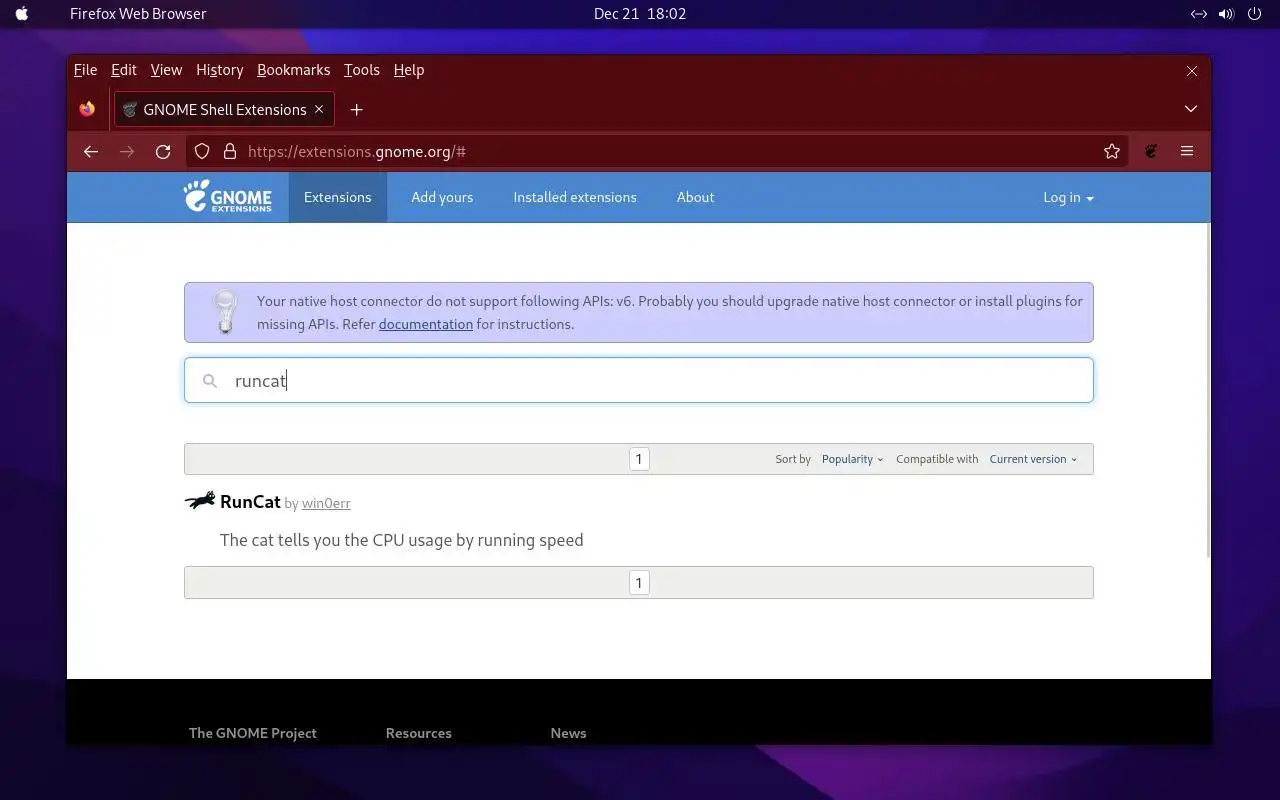
Task: Click the Apple logo in top bar
Action: click(23, 14)
